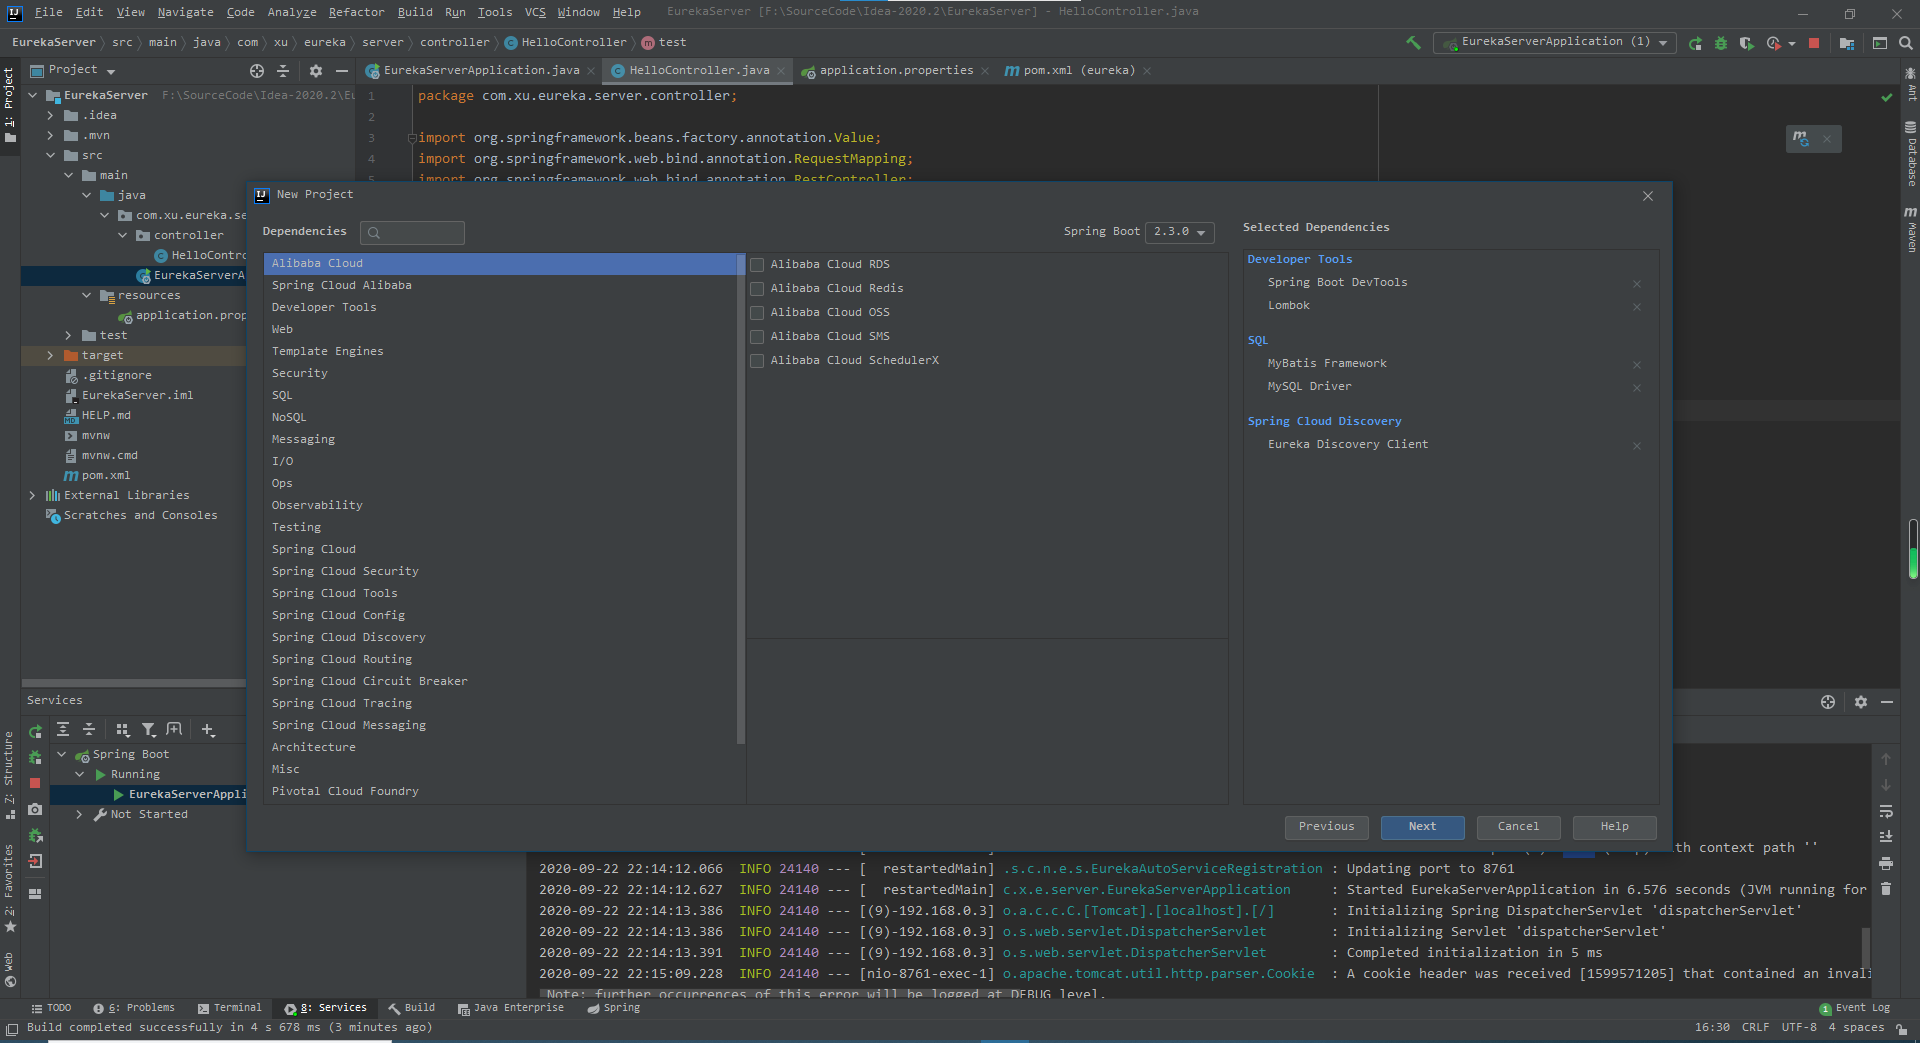Click the camera thread dump icon in Services
The width and height of the screenshot is (1920, 1043).
[x=35, y=809]
